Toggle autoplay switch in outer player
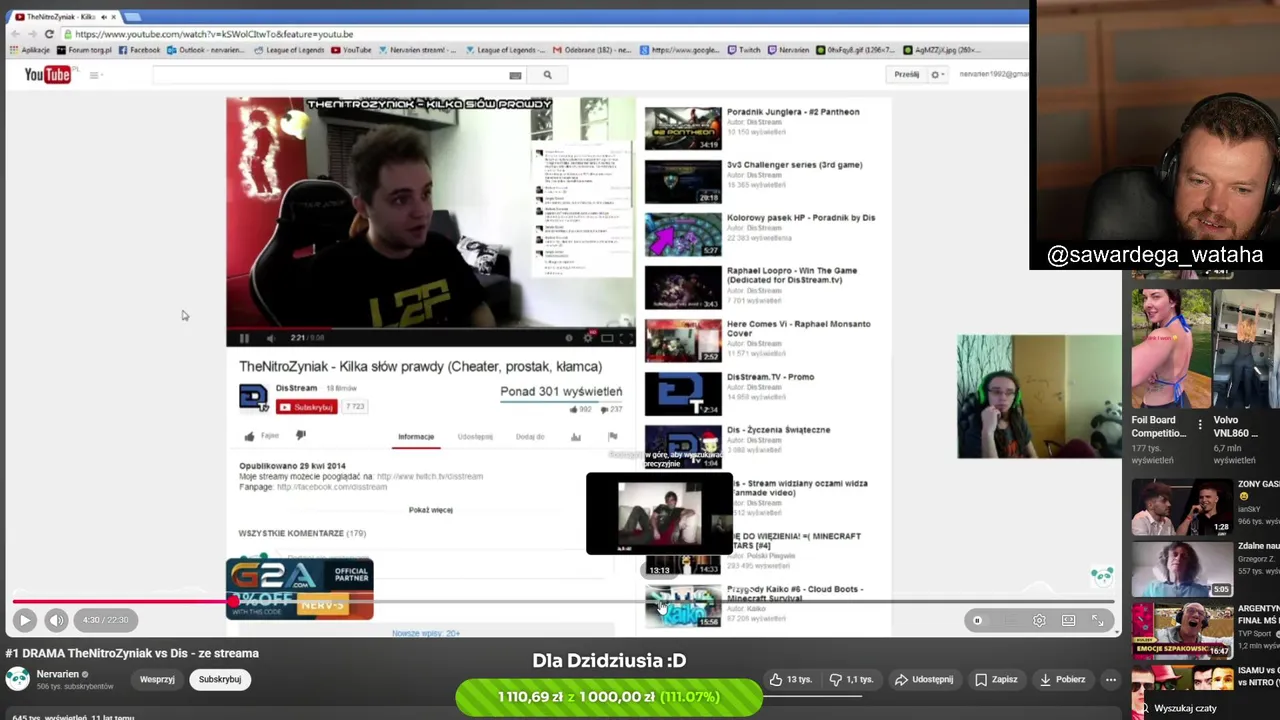This screenshot has height=720, width=1280. (x=978, y=621)
